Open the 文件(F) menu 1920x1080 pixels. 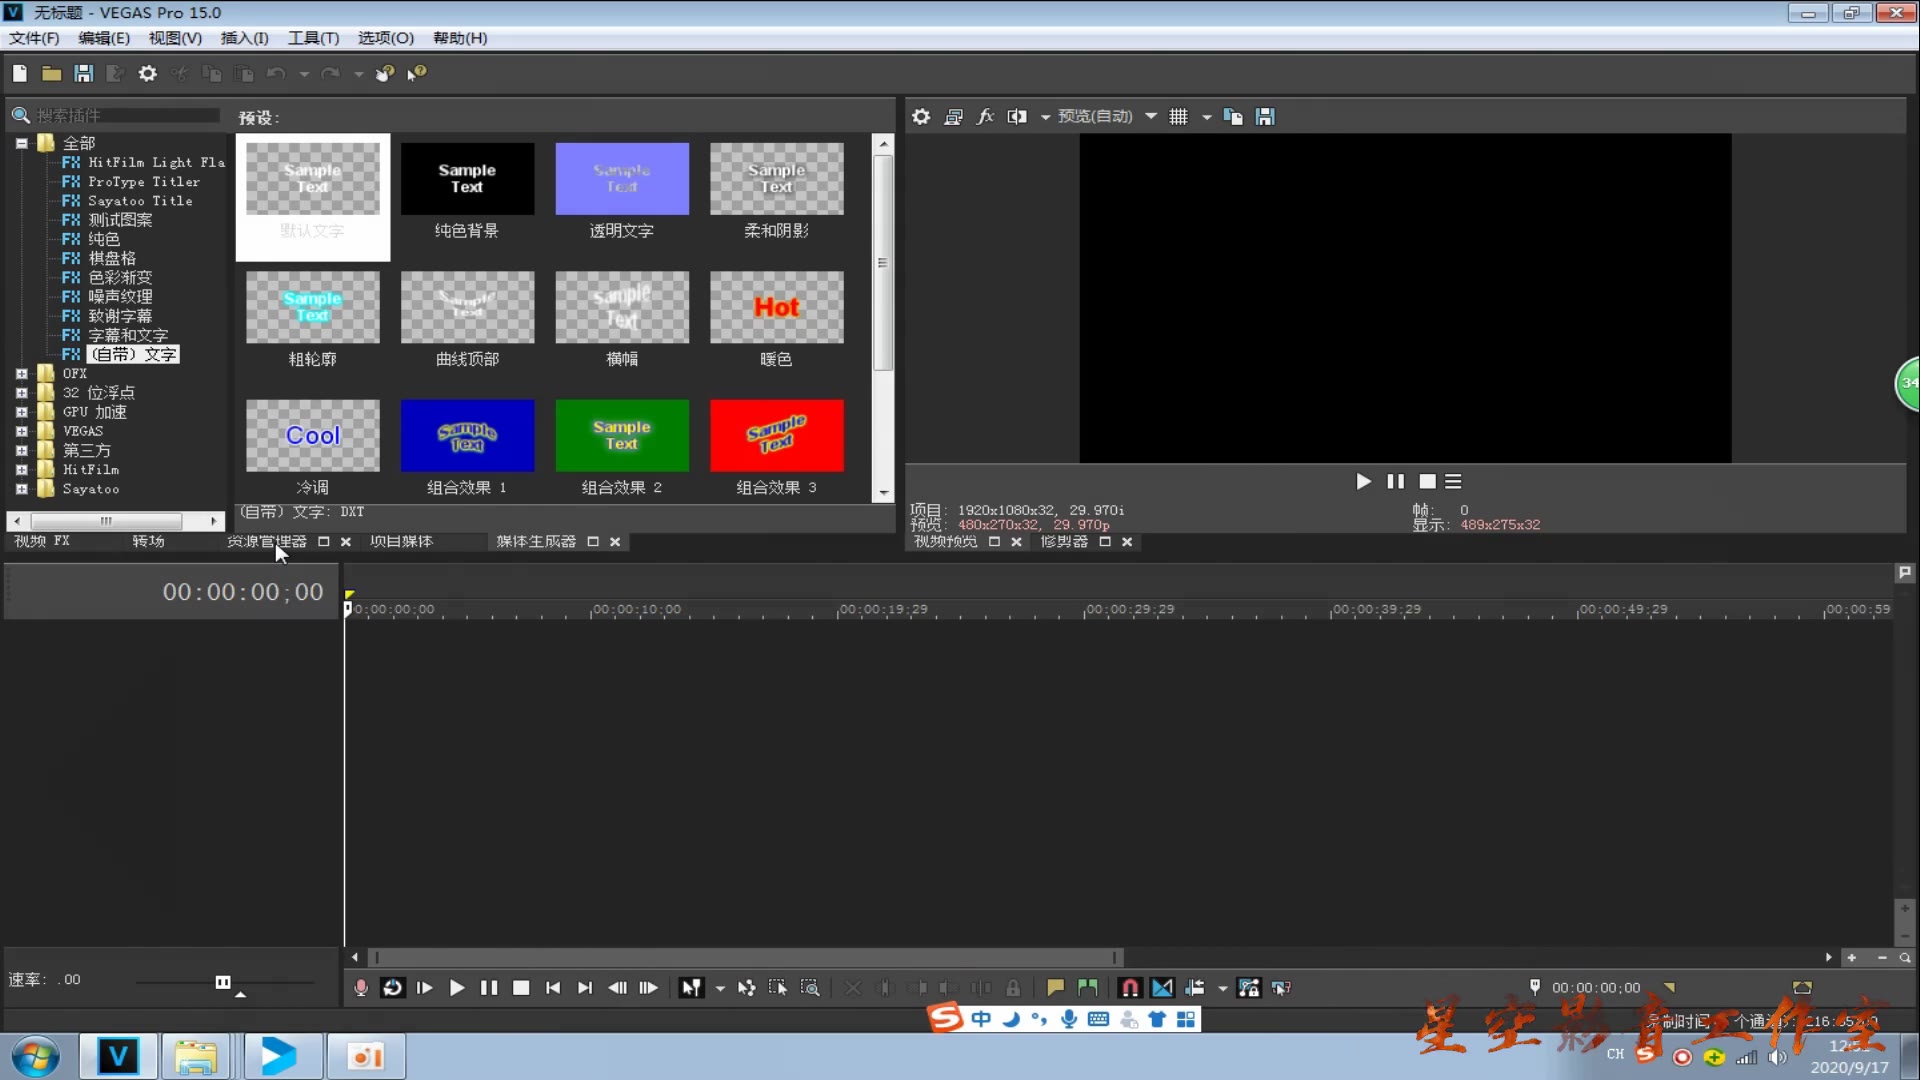[x=34, y=38]
